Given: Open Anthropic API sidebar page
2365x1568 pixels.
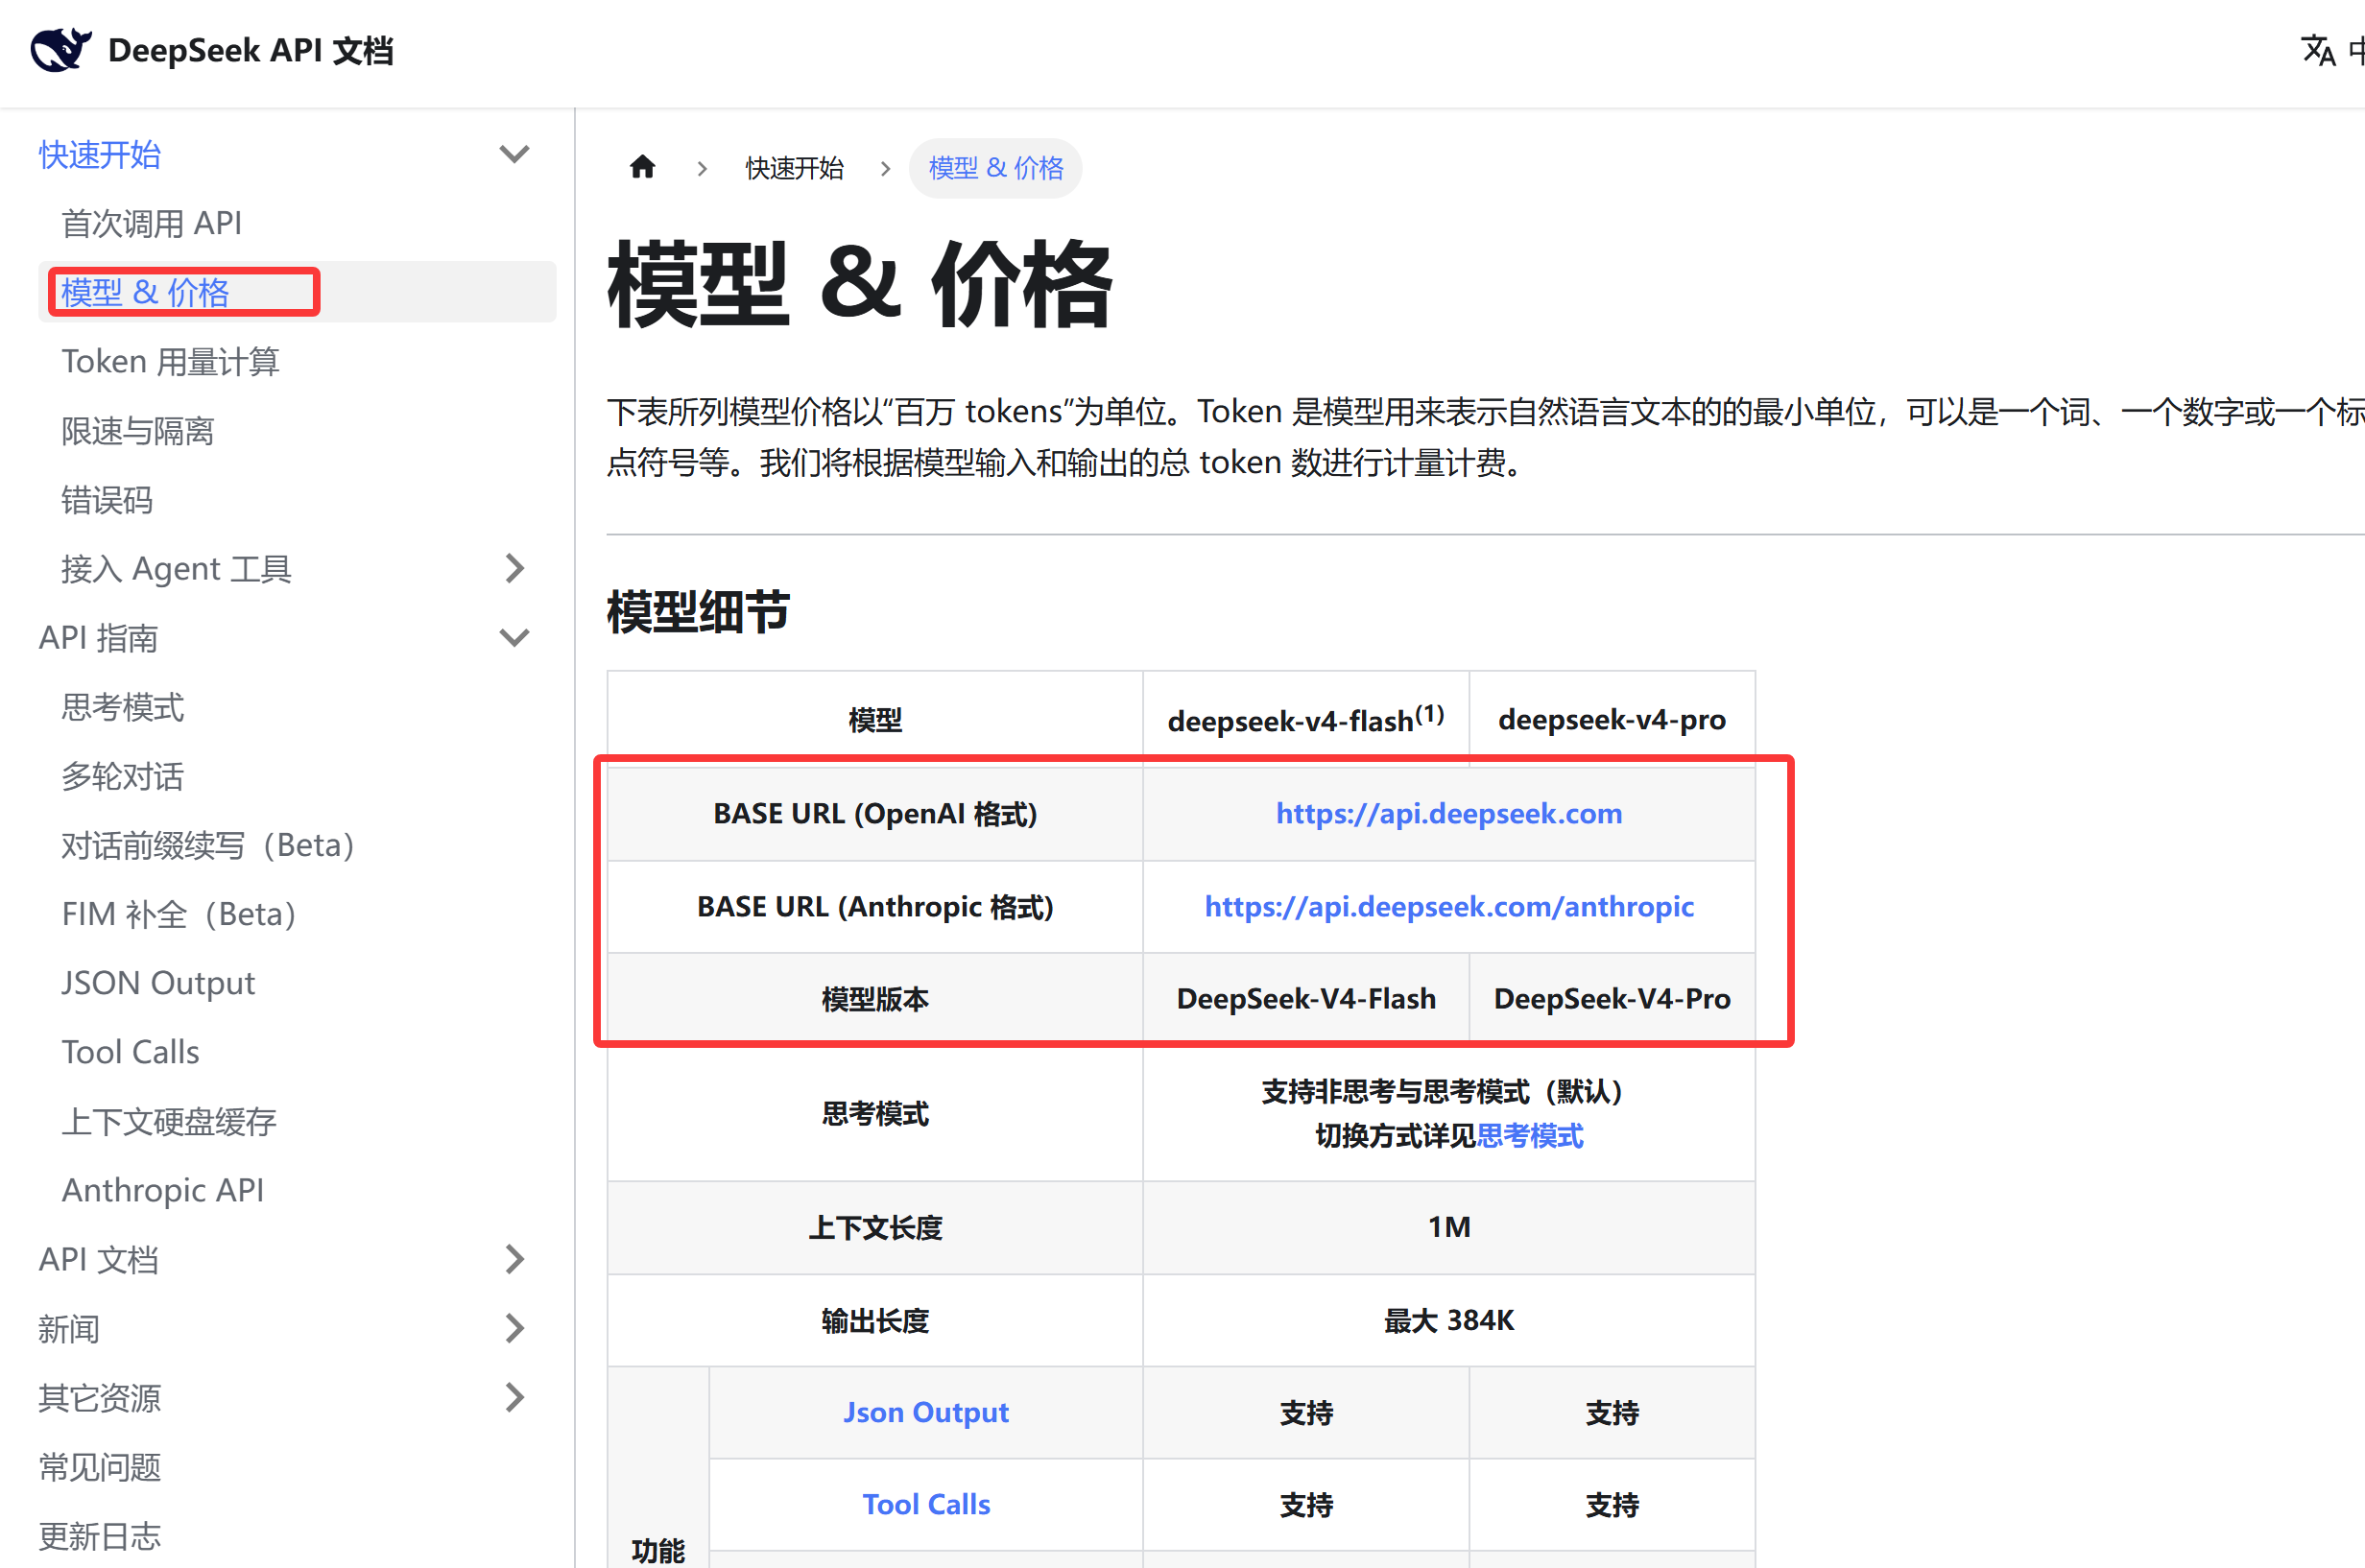Looking at the screenshot, I should (163, 1190).
